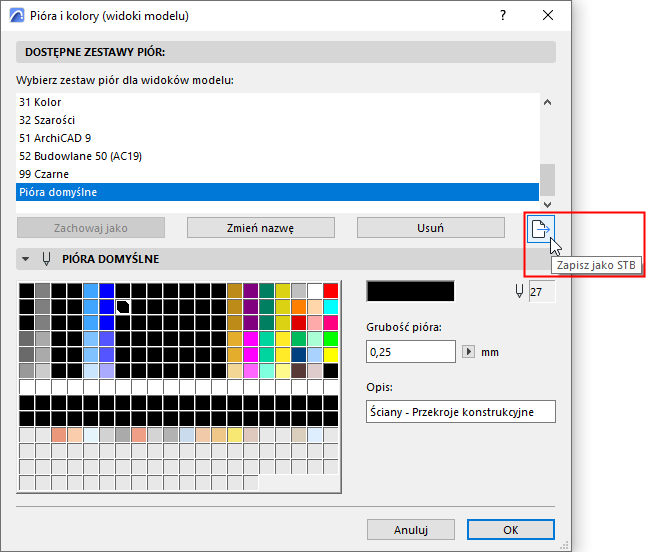The image size is (646, 552).
Task: Select the Pióra domyślne pen set
Action: (x=278, y=192)
